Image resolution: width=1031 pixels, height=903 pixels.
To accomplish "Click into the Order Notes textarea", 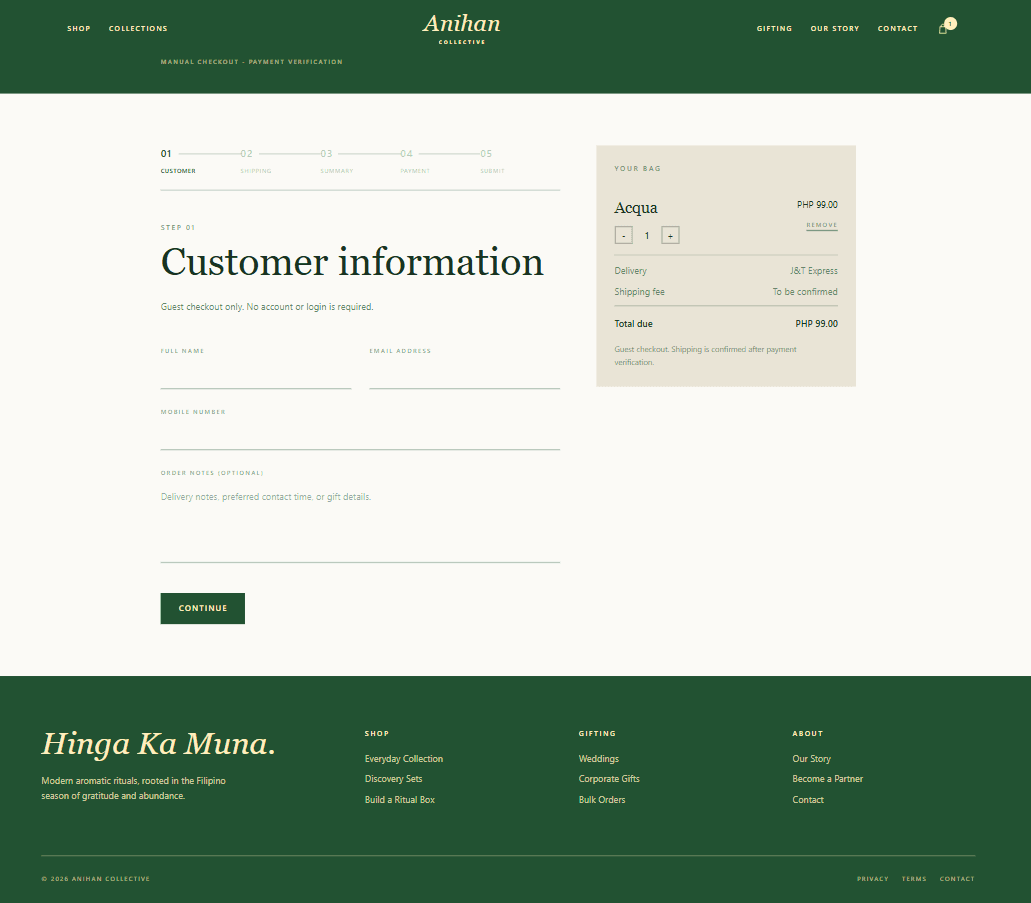I will point(360,524).
